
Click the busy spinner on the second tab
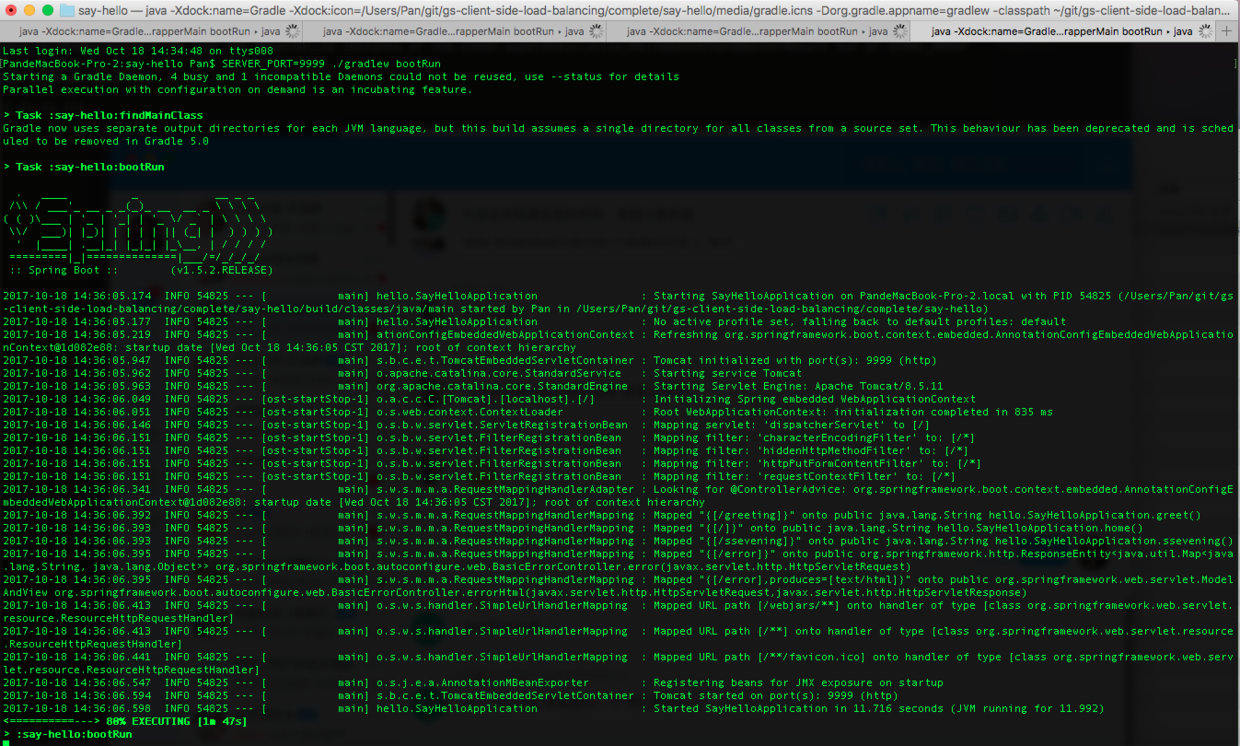click(x=596, y=31)
